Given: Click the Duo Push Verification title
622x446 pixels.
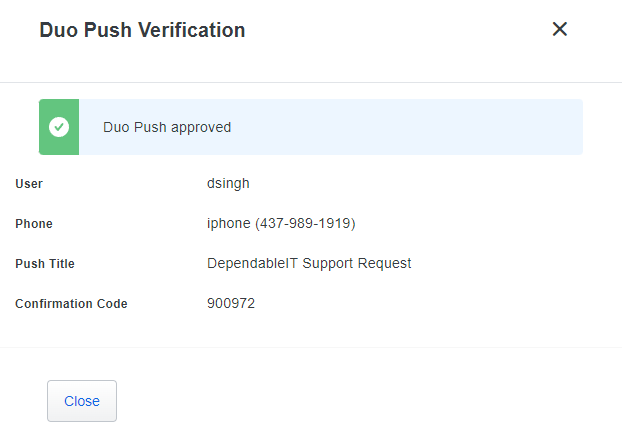Looking at the screenshot, I should point(142,30).
